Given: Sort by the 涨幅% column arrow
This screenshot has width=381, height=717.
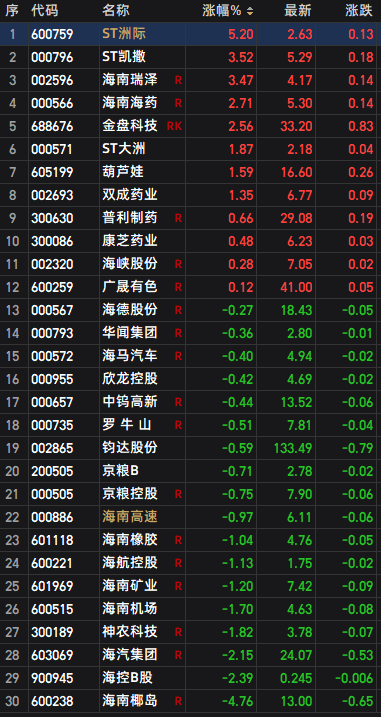Looking at the screenshot, I should pos(250,11).
